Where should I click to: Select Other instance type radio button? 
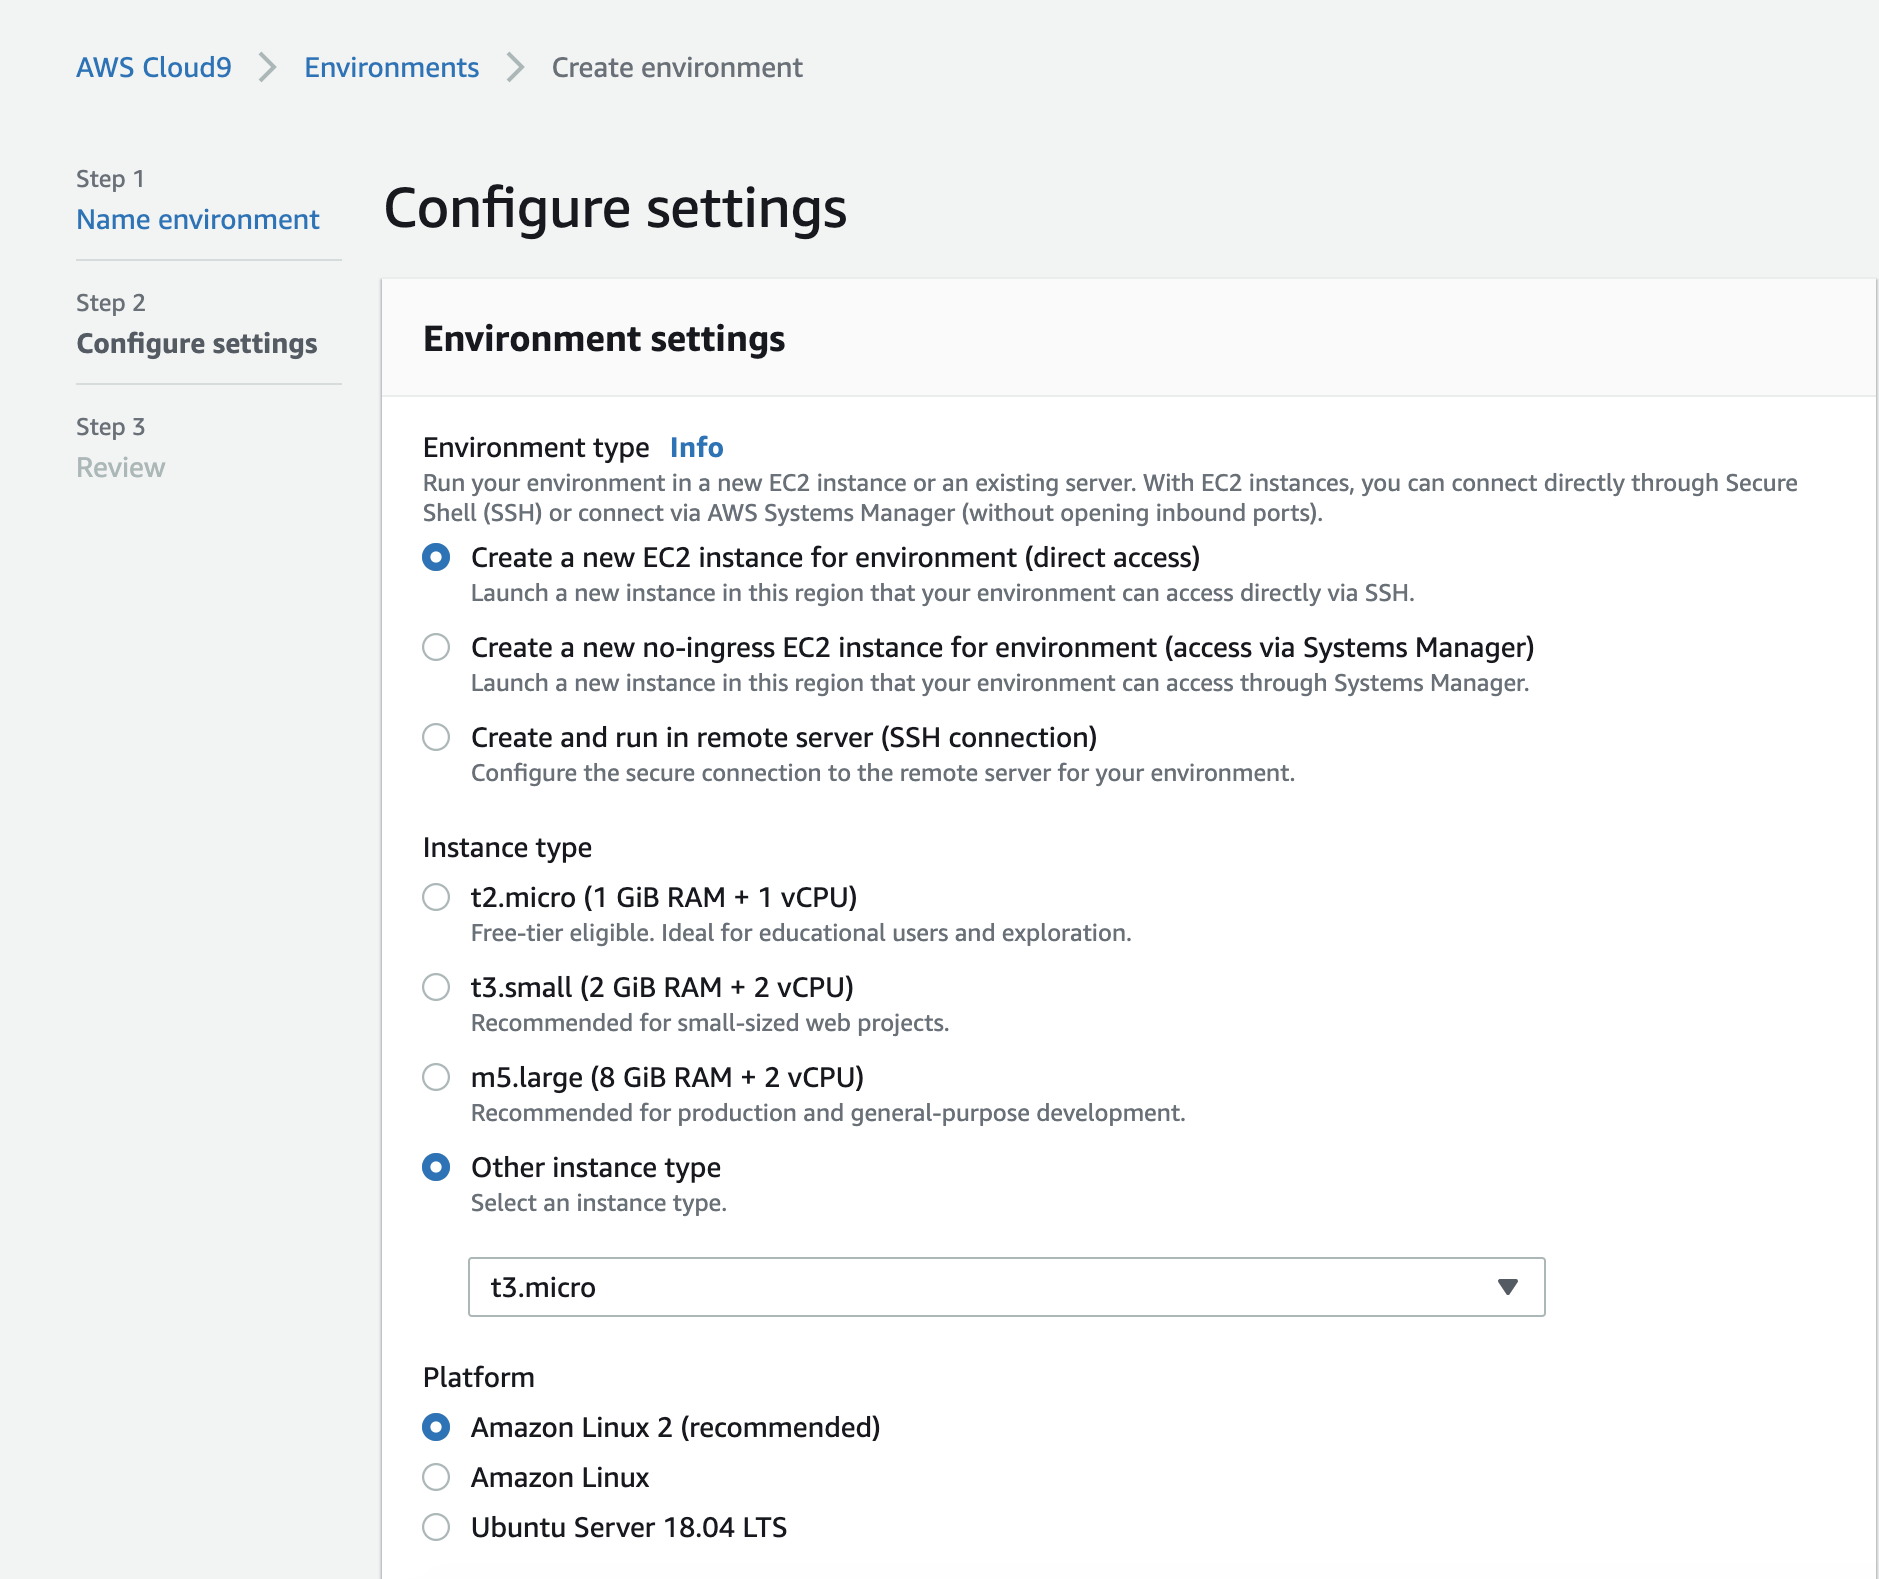tap(436, 1167)
